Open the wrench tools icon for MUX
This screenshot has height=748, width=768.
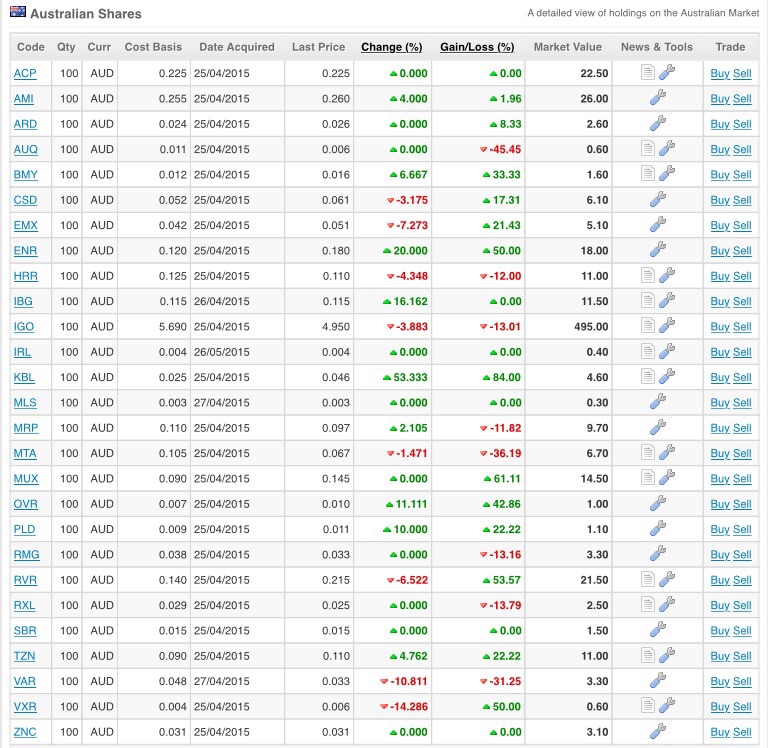667,478
